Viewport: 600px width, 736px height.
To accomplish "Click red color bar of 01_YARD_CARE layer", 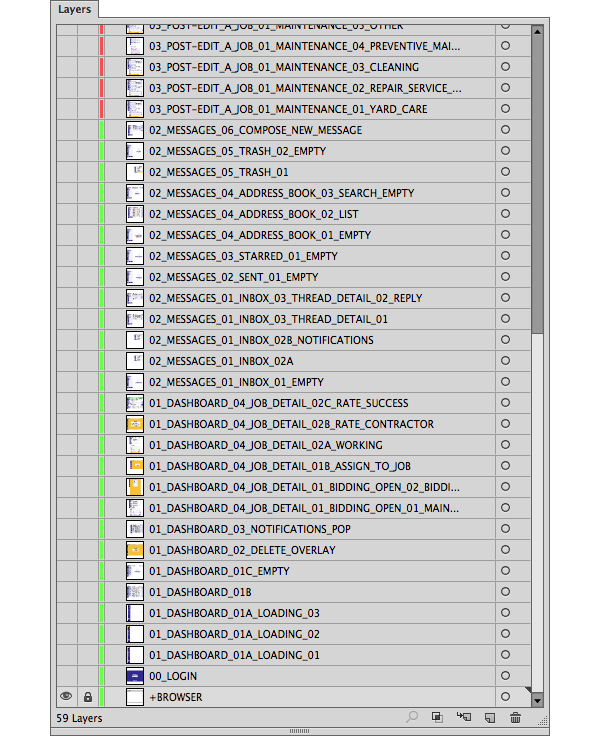I will [x=101, y=109].
